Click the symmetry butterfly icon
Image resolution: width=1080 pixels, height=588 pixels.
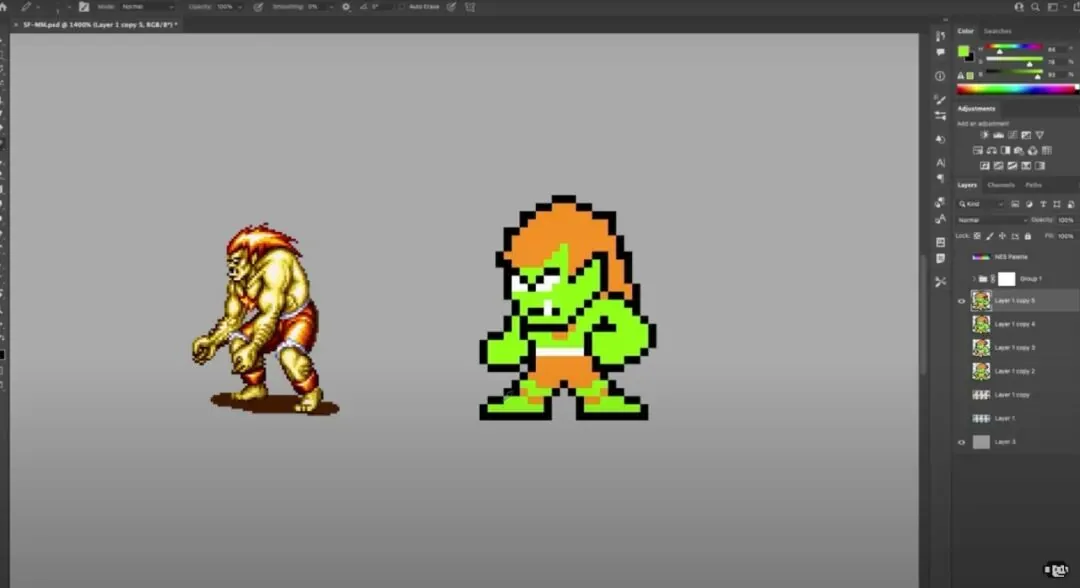click(x=470, y=7)
